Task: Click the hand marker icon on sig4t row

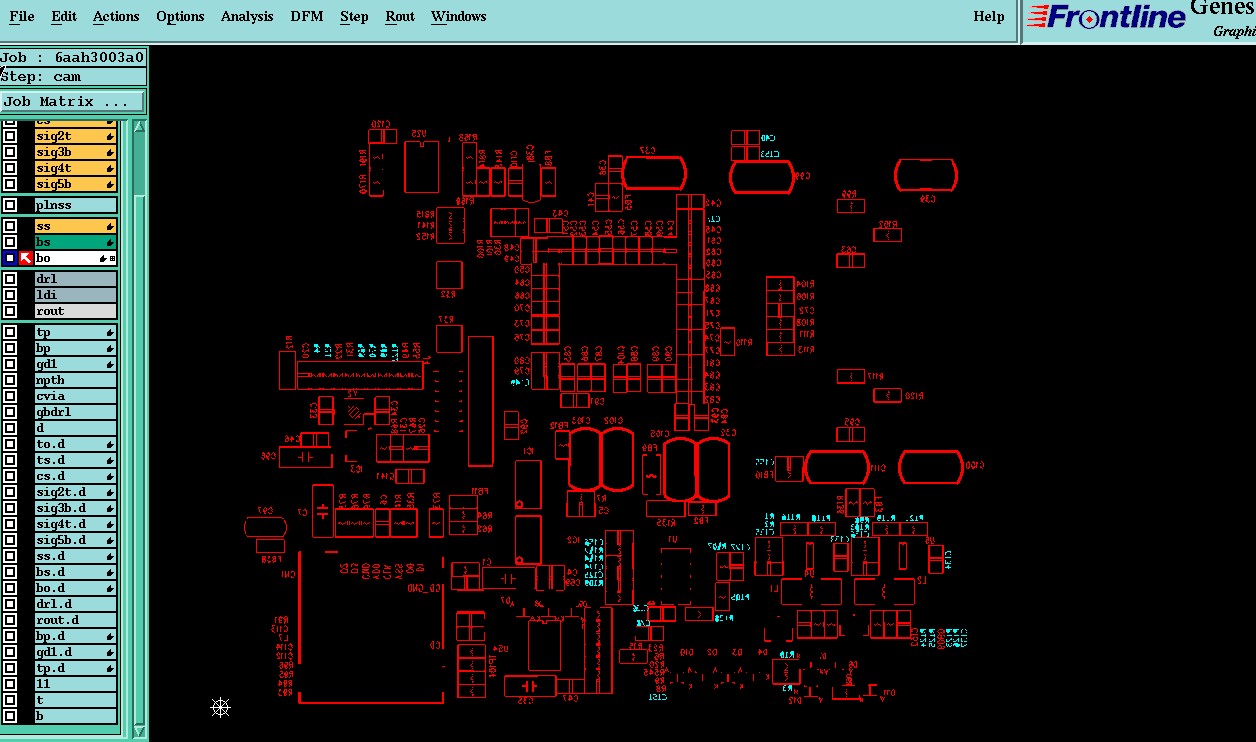Action: click(110, 168)
